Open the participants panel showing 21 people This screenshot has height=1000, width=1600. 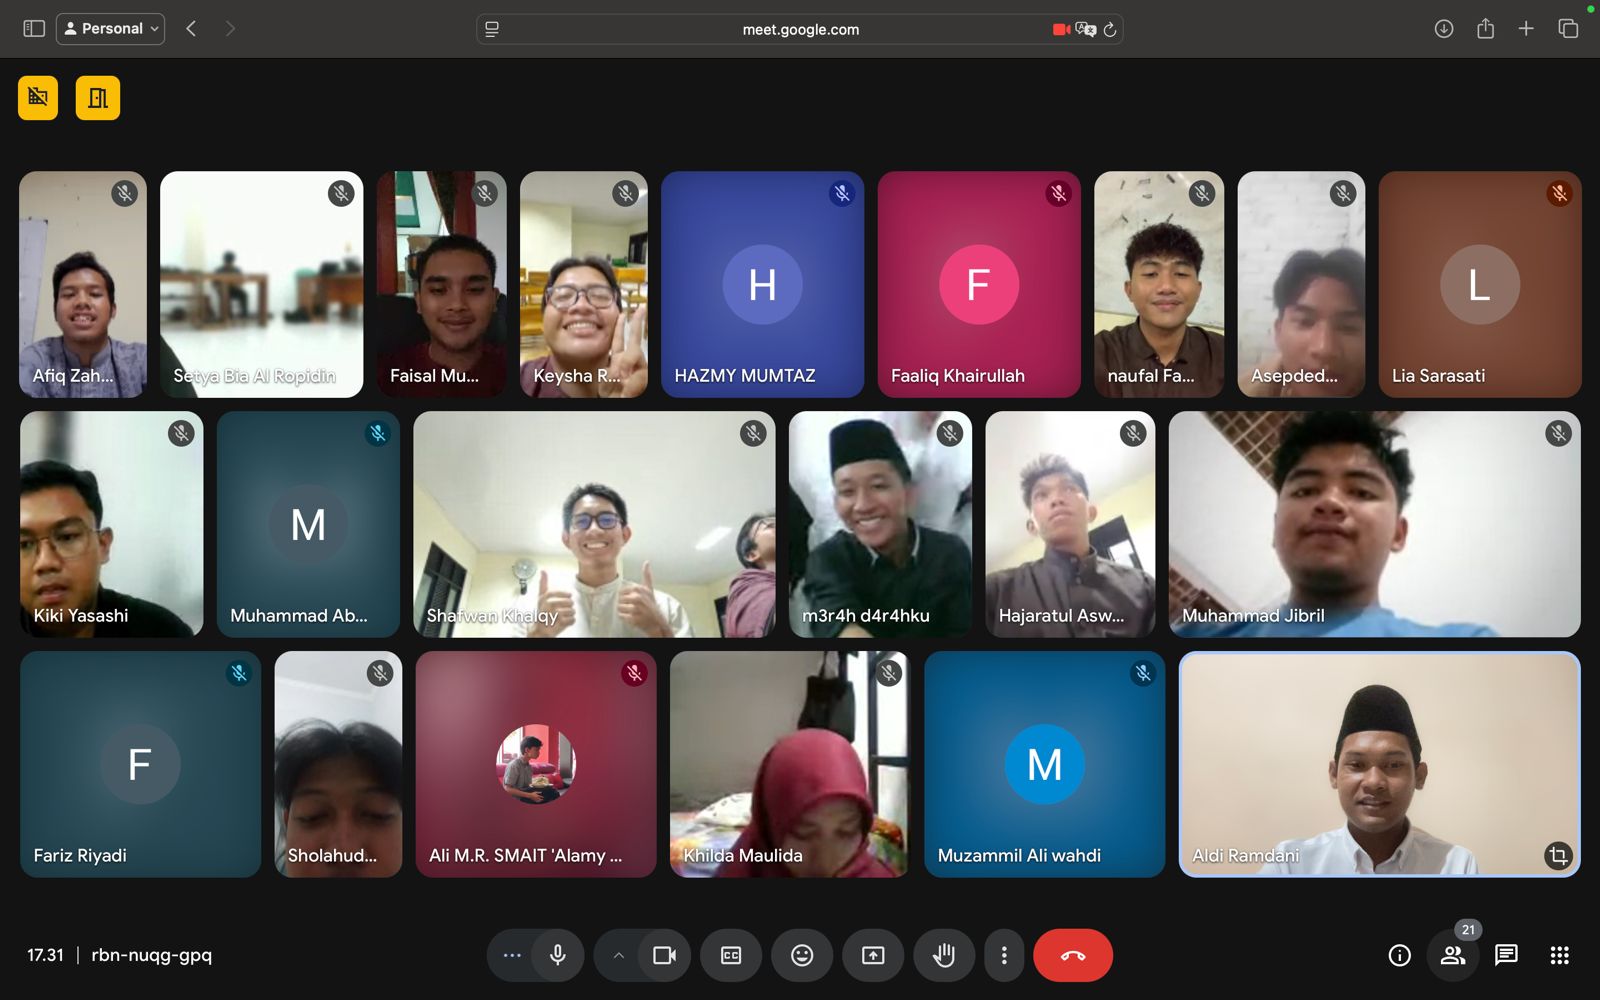click(1453, 955)
